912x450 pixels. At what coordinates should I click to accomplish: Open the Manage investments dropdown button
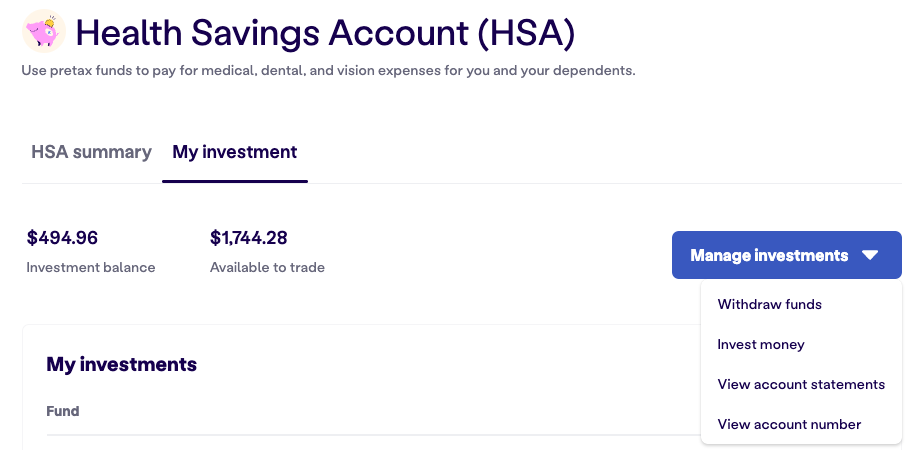pyautogui.click(x=786, y=255)
